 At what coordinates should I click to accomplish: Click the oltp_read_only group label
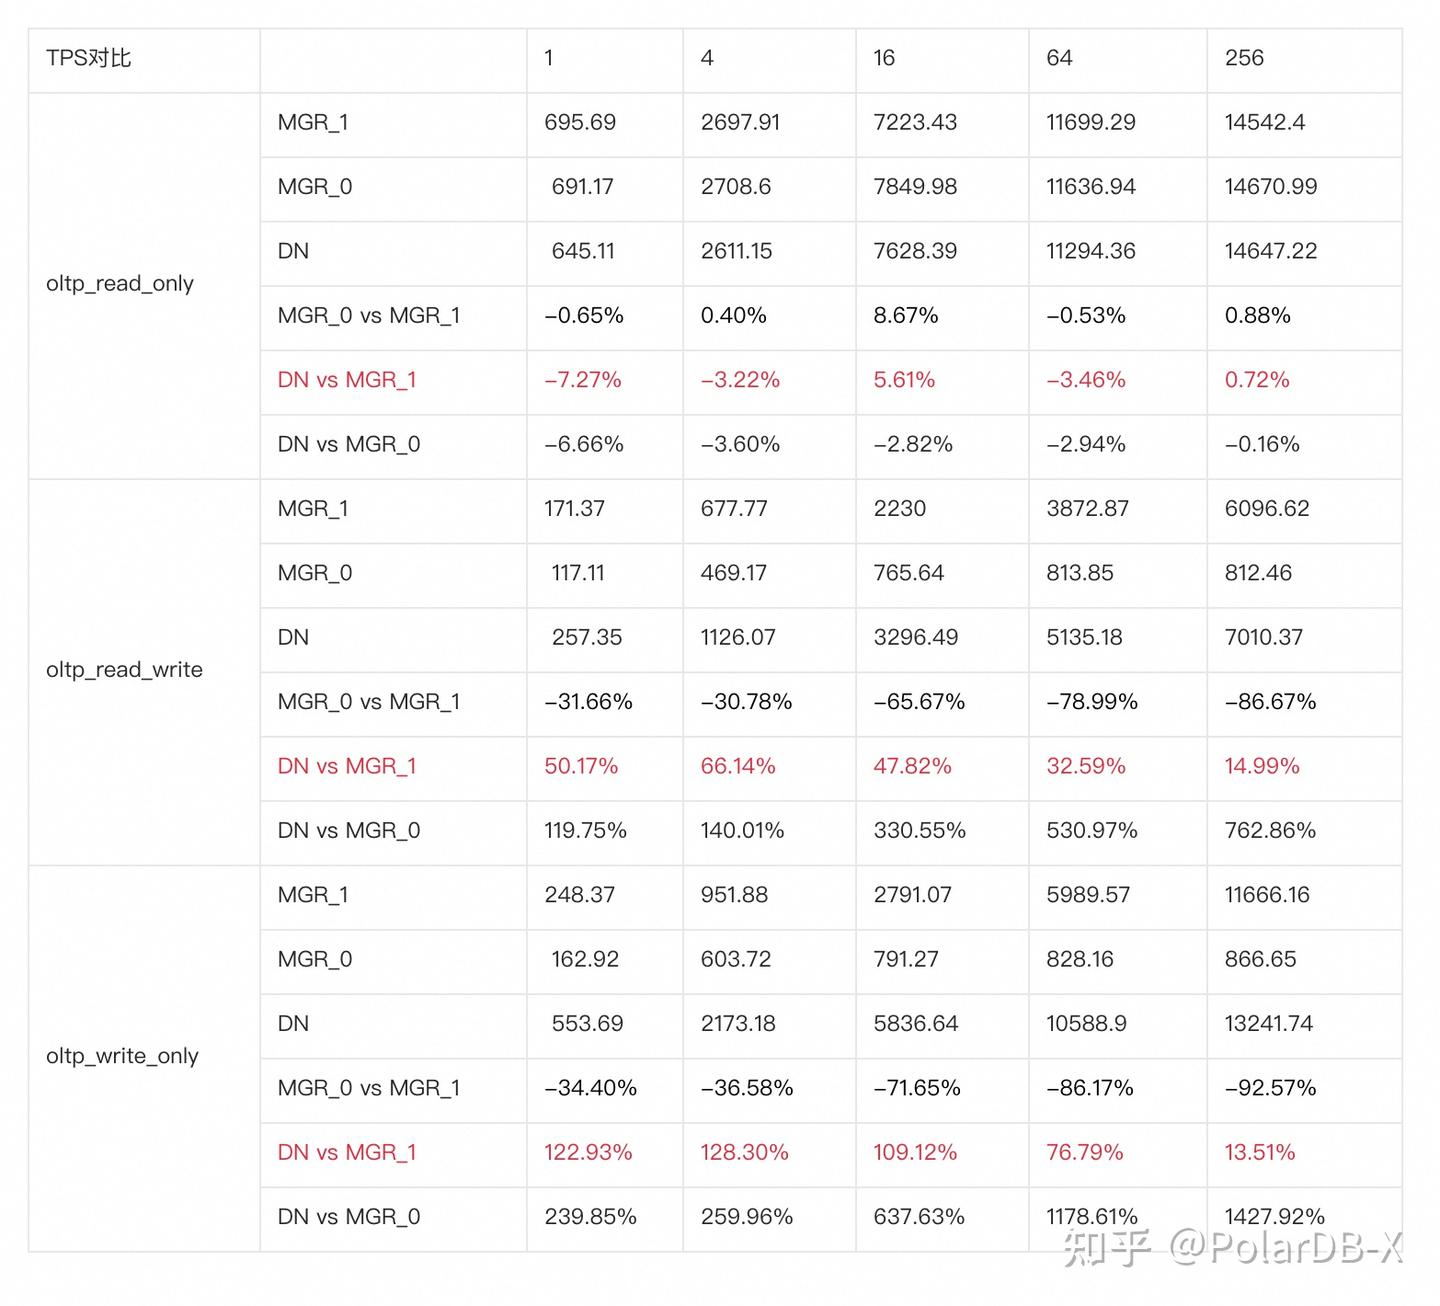click(x=120, y=283)
